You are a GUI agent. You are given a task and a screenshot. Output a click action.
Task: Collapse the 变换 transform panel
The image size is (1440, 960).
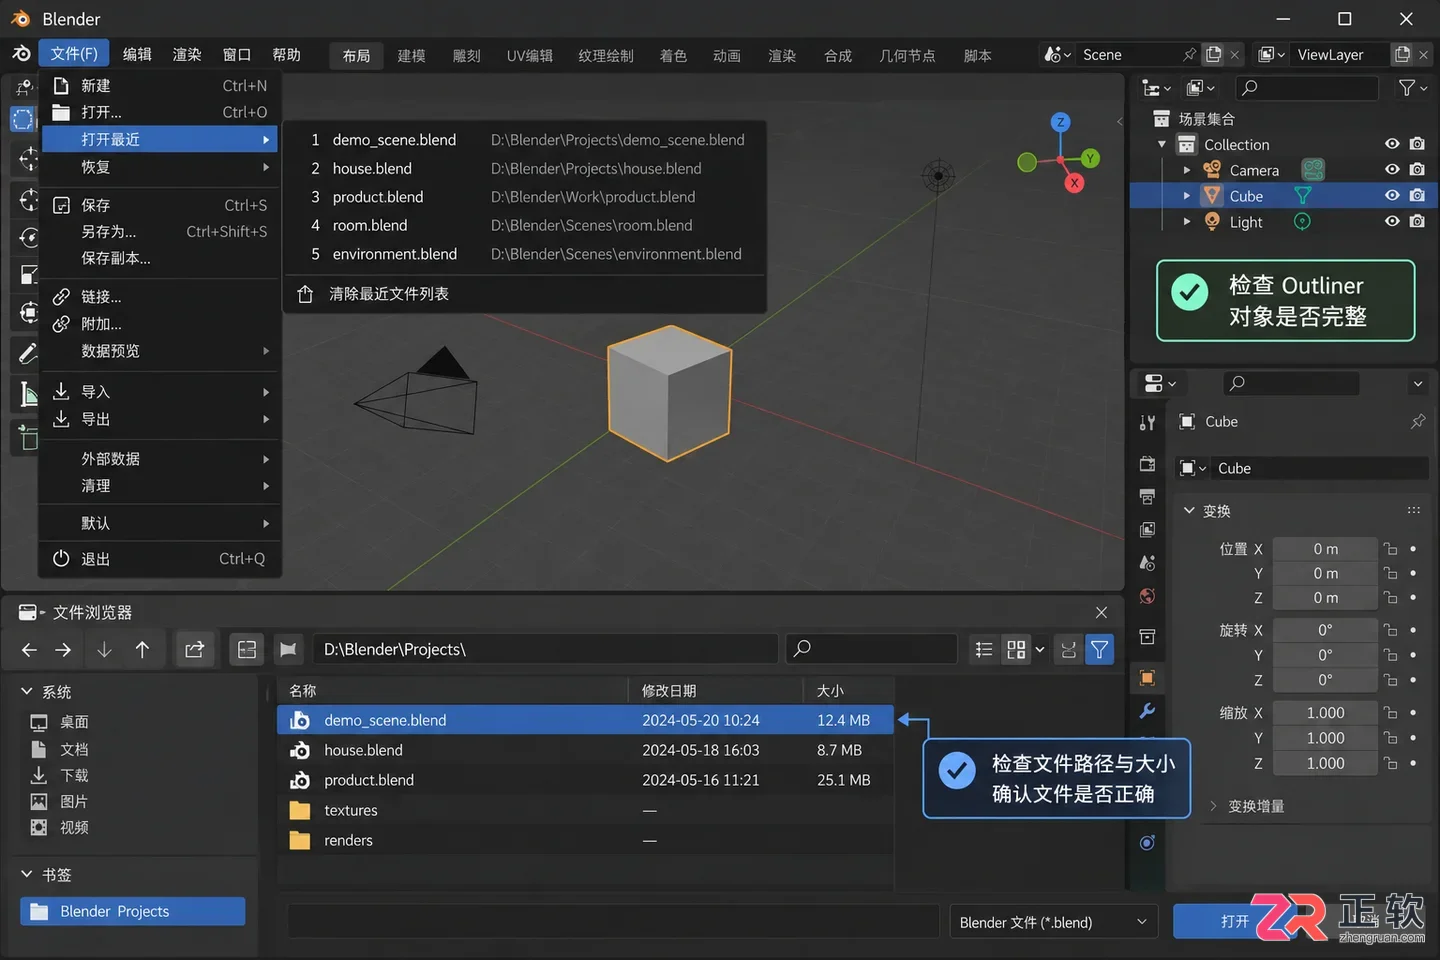coord(1190,511)
